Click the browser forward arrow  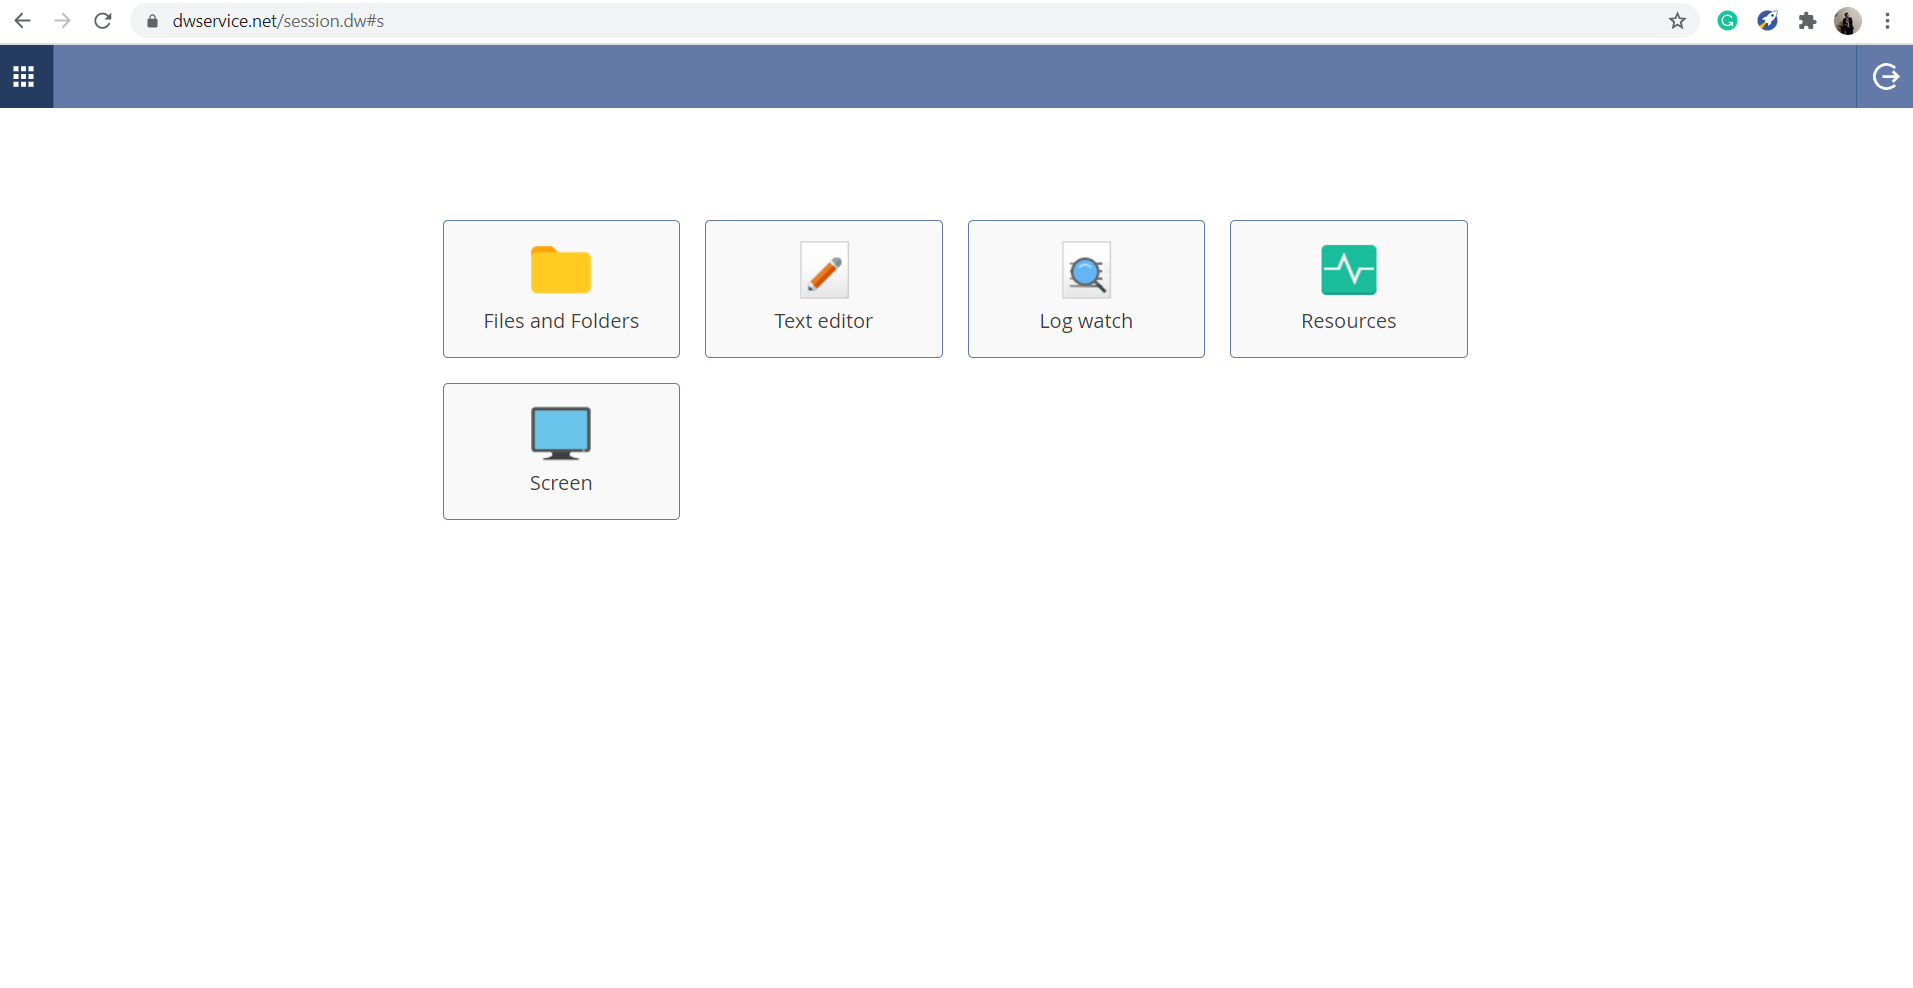click(62, 21)
